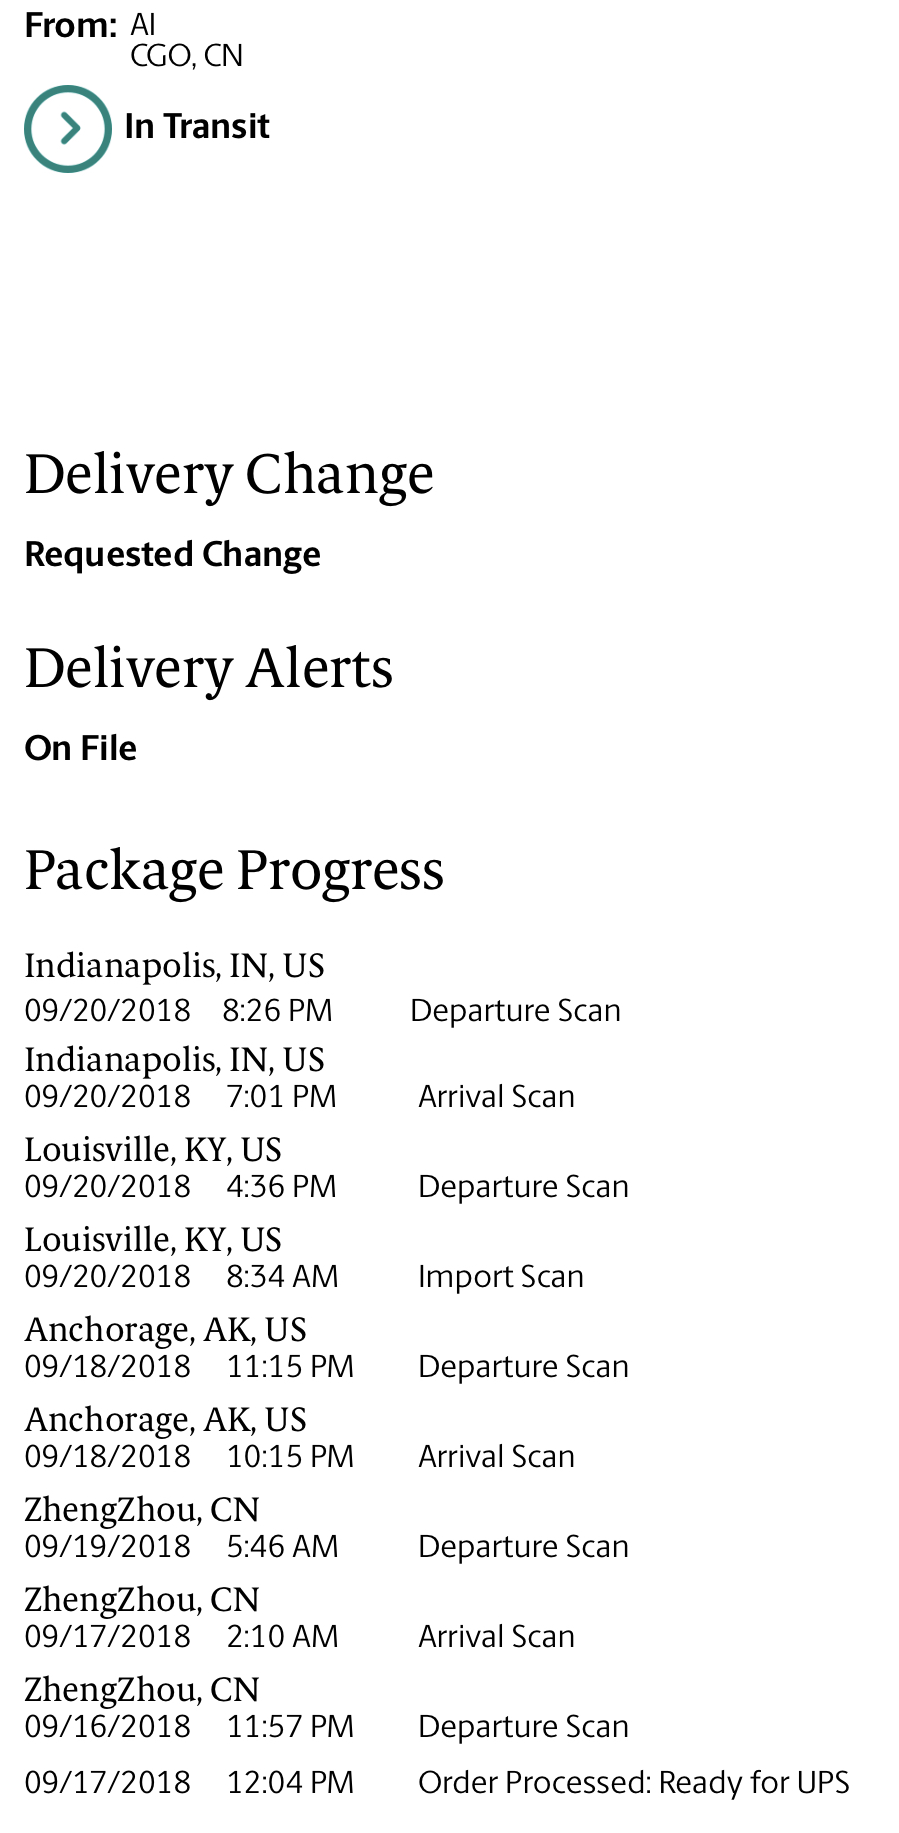The height and width of the screenshot is (1833, 899).
Task: Click the In Transit circle arrow icon
Action: pos(68,128)
